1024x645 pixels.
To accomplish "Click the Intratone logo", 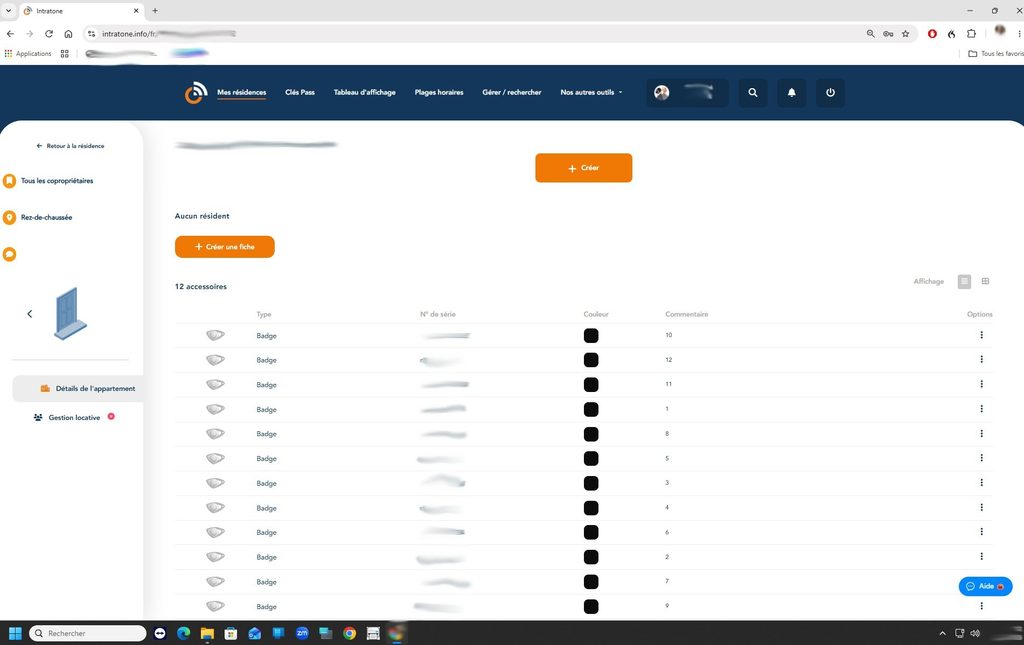I will 196,93.
